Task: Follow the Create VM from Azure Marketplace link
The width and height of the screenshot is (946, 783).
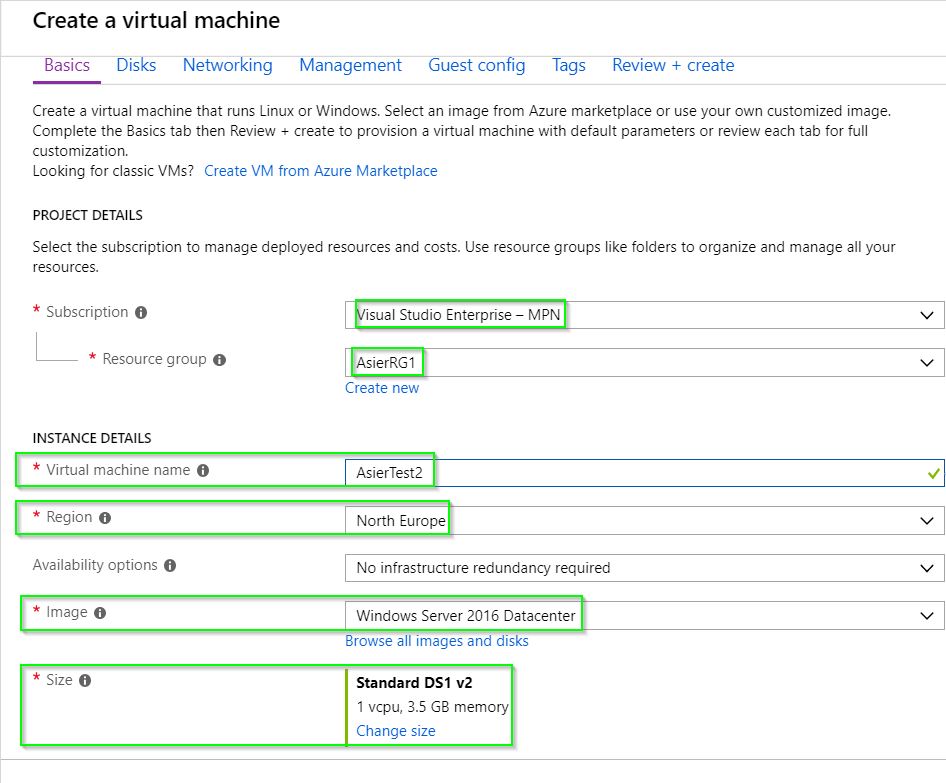Action: tap(320, 171)
